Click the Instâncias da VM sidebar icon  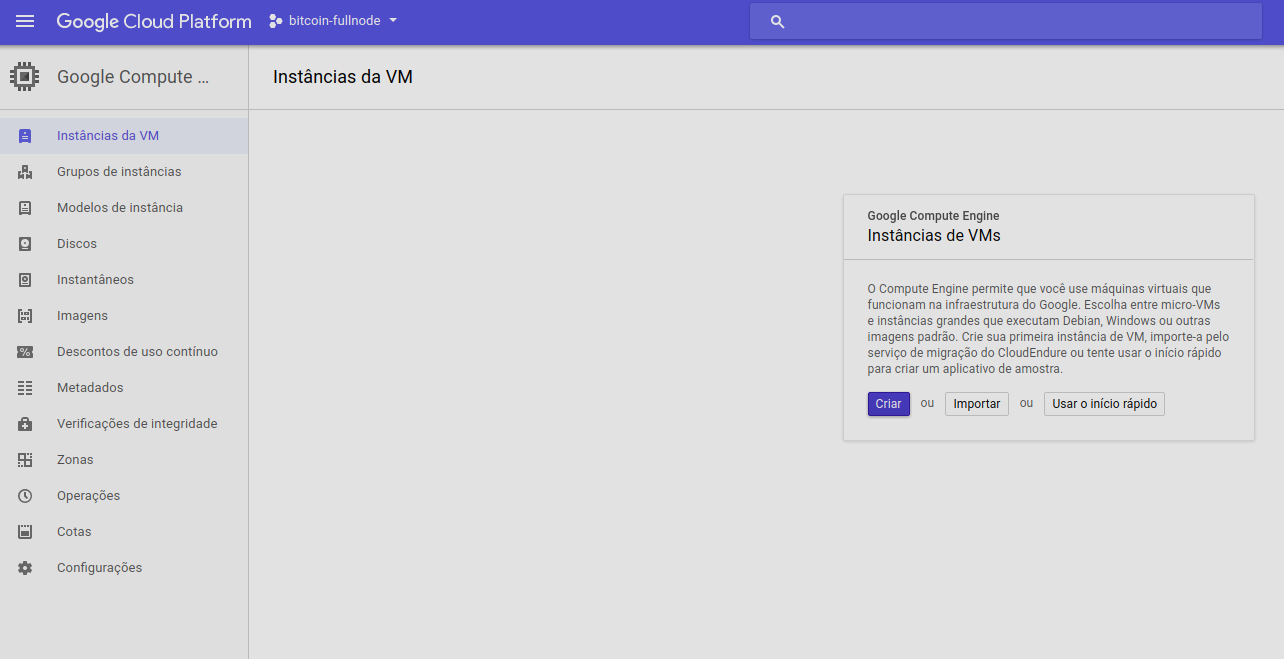25,136
